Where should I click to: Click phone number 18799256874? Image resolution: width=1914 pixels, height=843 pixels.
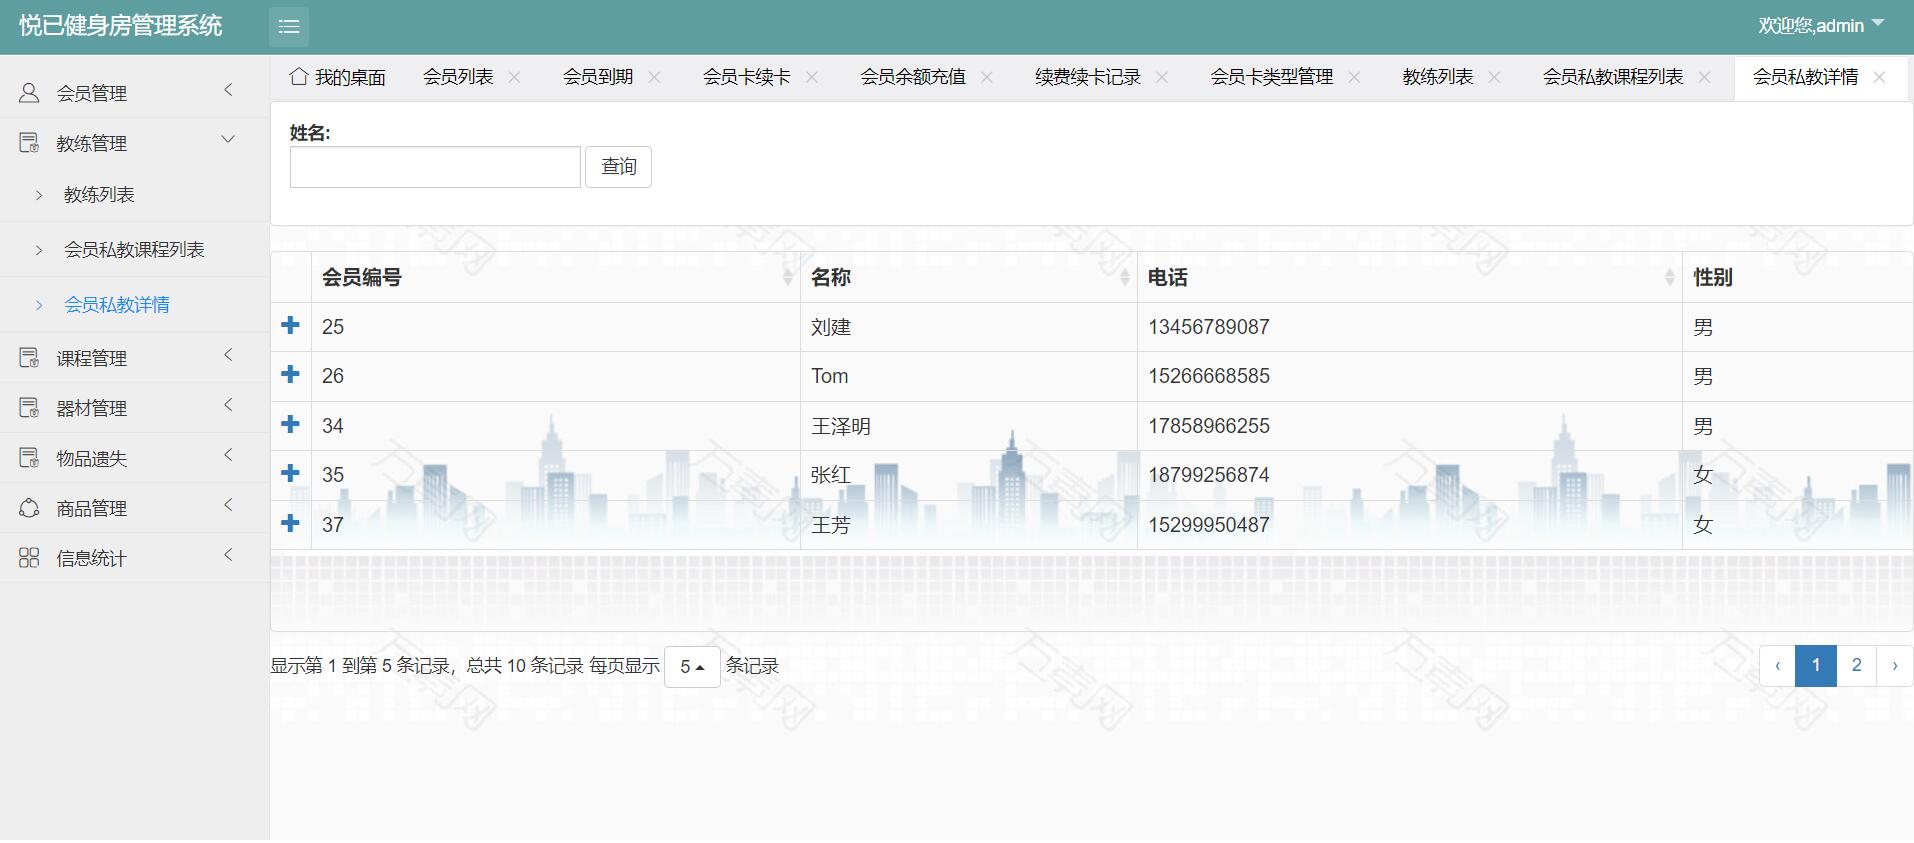(x=1209, y=475)
